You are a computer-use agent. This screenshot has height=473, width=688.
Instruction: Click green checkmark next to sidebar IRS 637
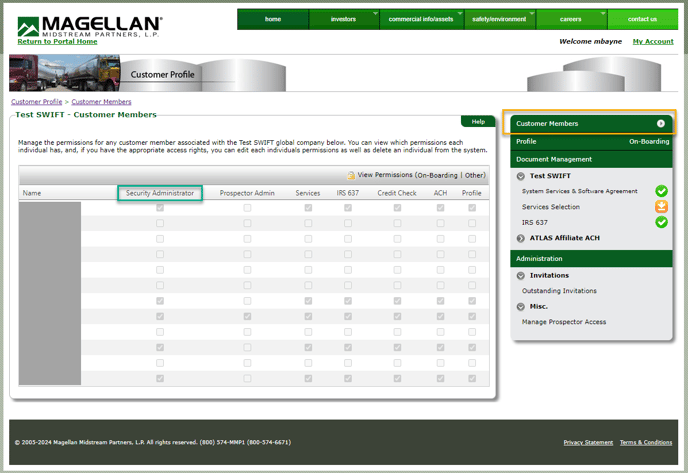(x=661, y=222)
